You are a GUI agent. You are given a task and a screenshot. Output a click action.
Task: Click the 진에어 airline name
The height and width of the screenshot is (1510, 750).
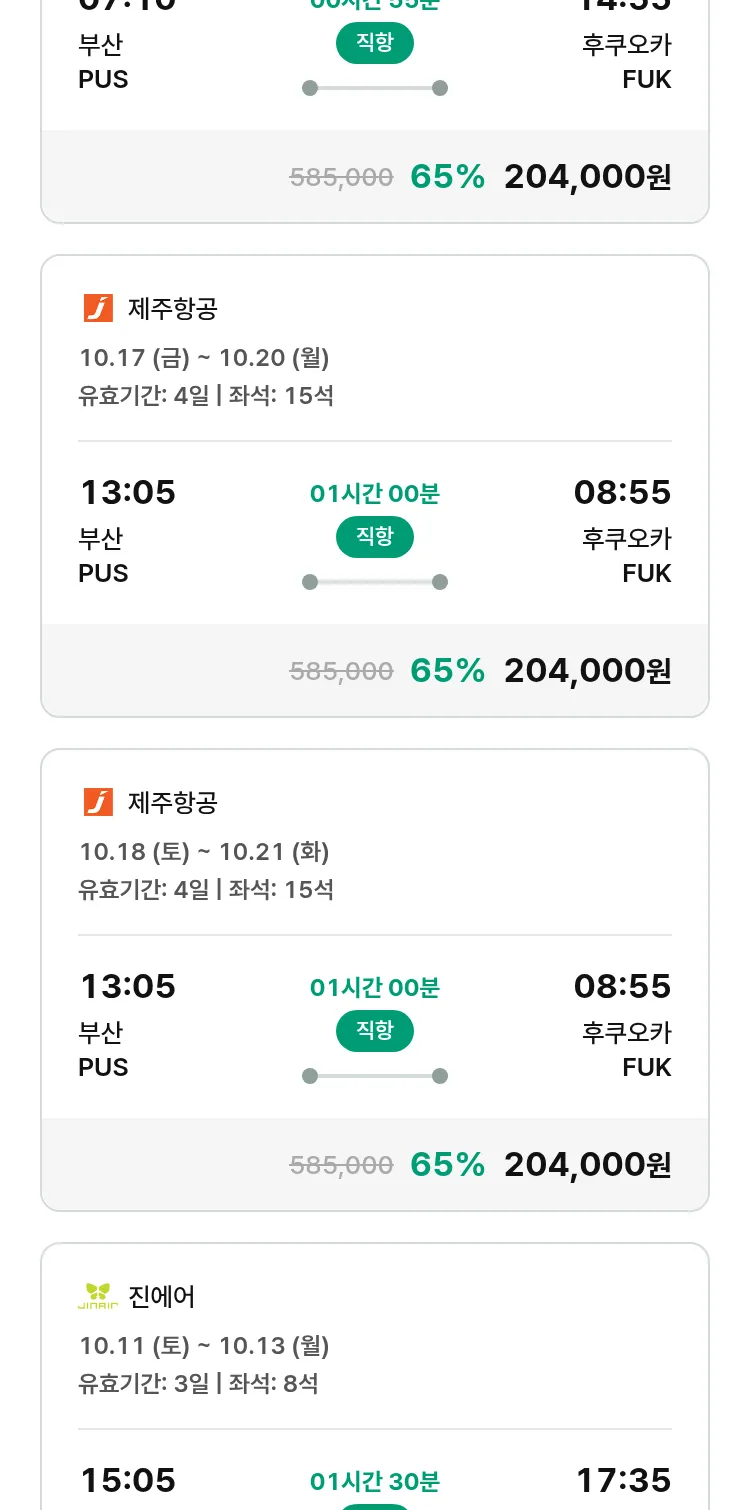[162, 1296]
